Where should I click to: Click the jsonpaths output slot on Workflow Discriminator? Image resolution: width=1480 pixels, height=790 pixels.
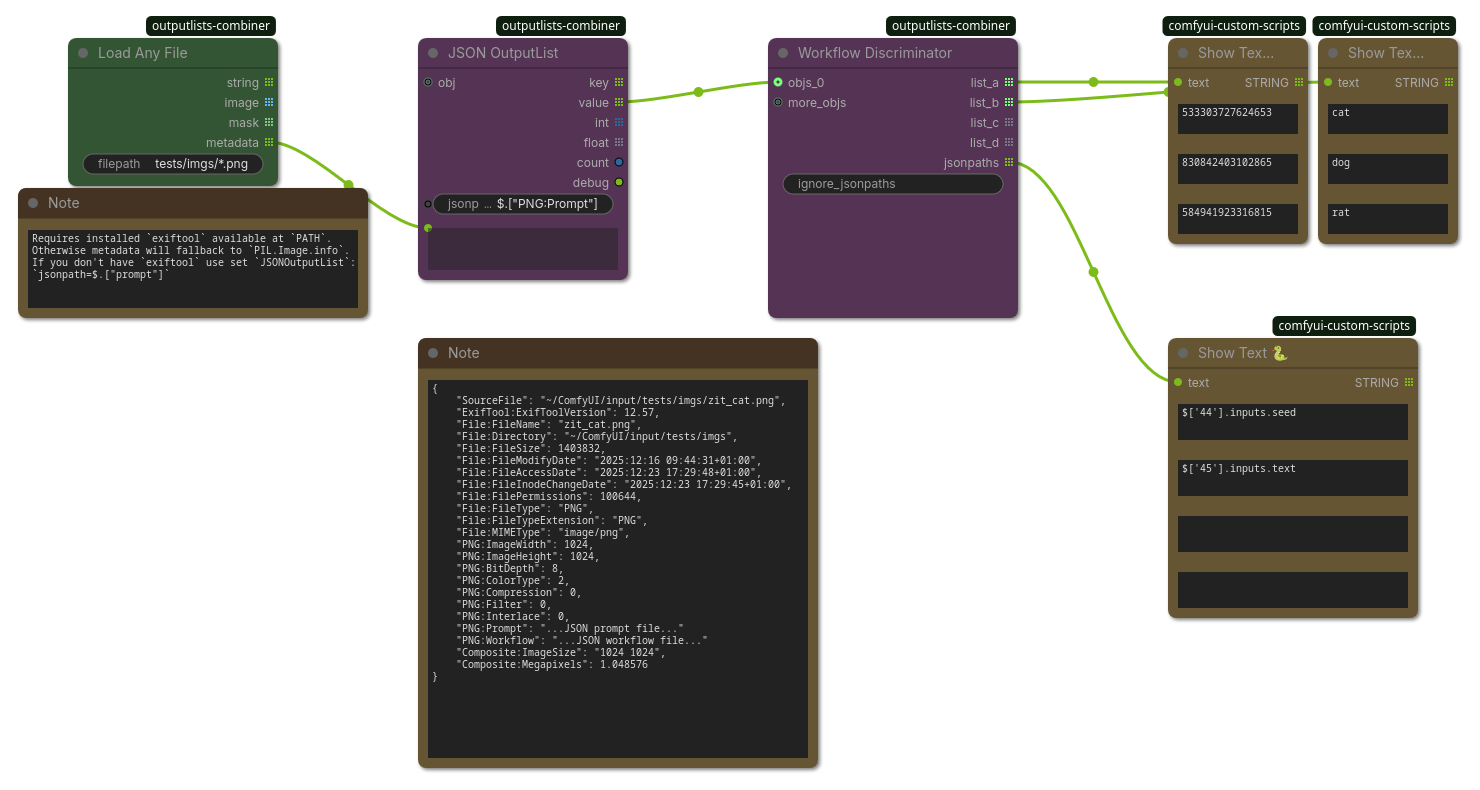(1009, 163)
